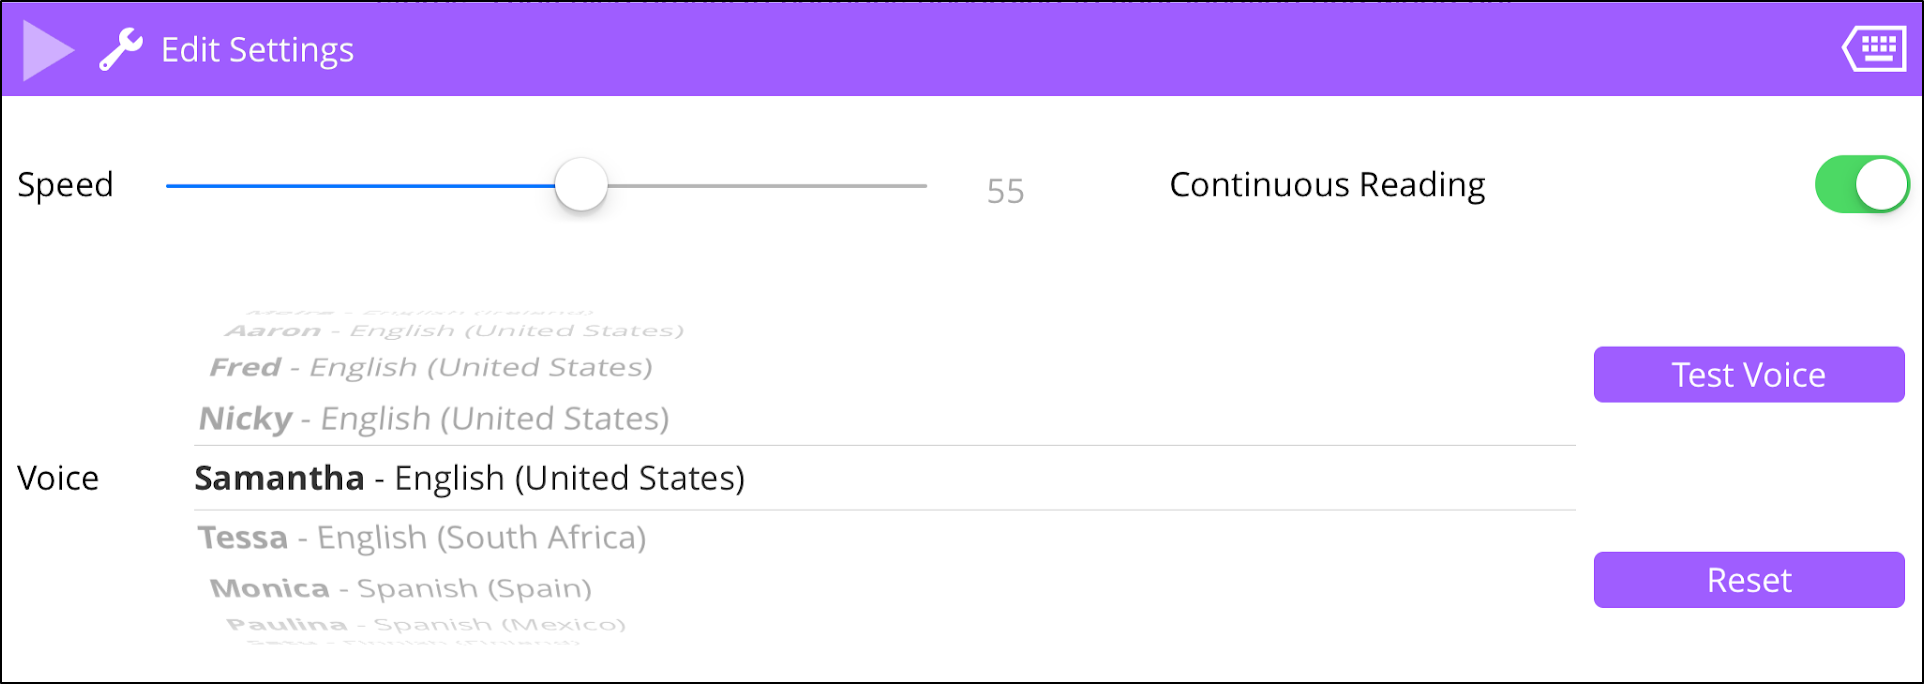Image resolution: width=1924 pixels, height=684 pixels.
Task: Click the Speed slider thumb
Action: pos(581,185)
